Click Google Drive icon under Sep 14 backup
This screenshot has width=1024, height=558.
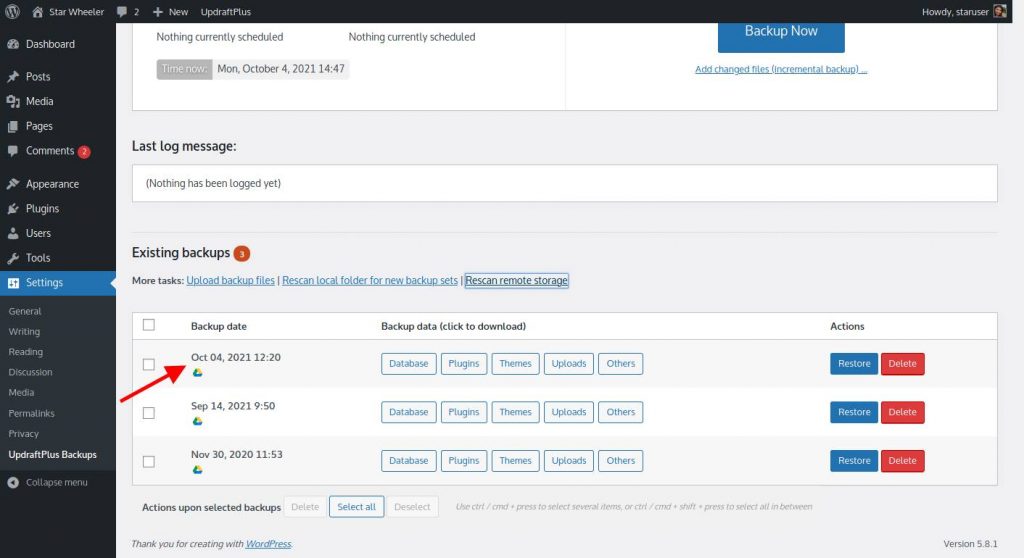click(197, 421)
